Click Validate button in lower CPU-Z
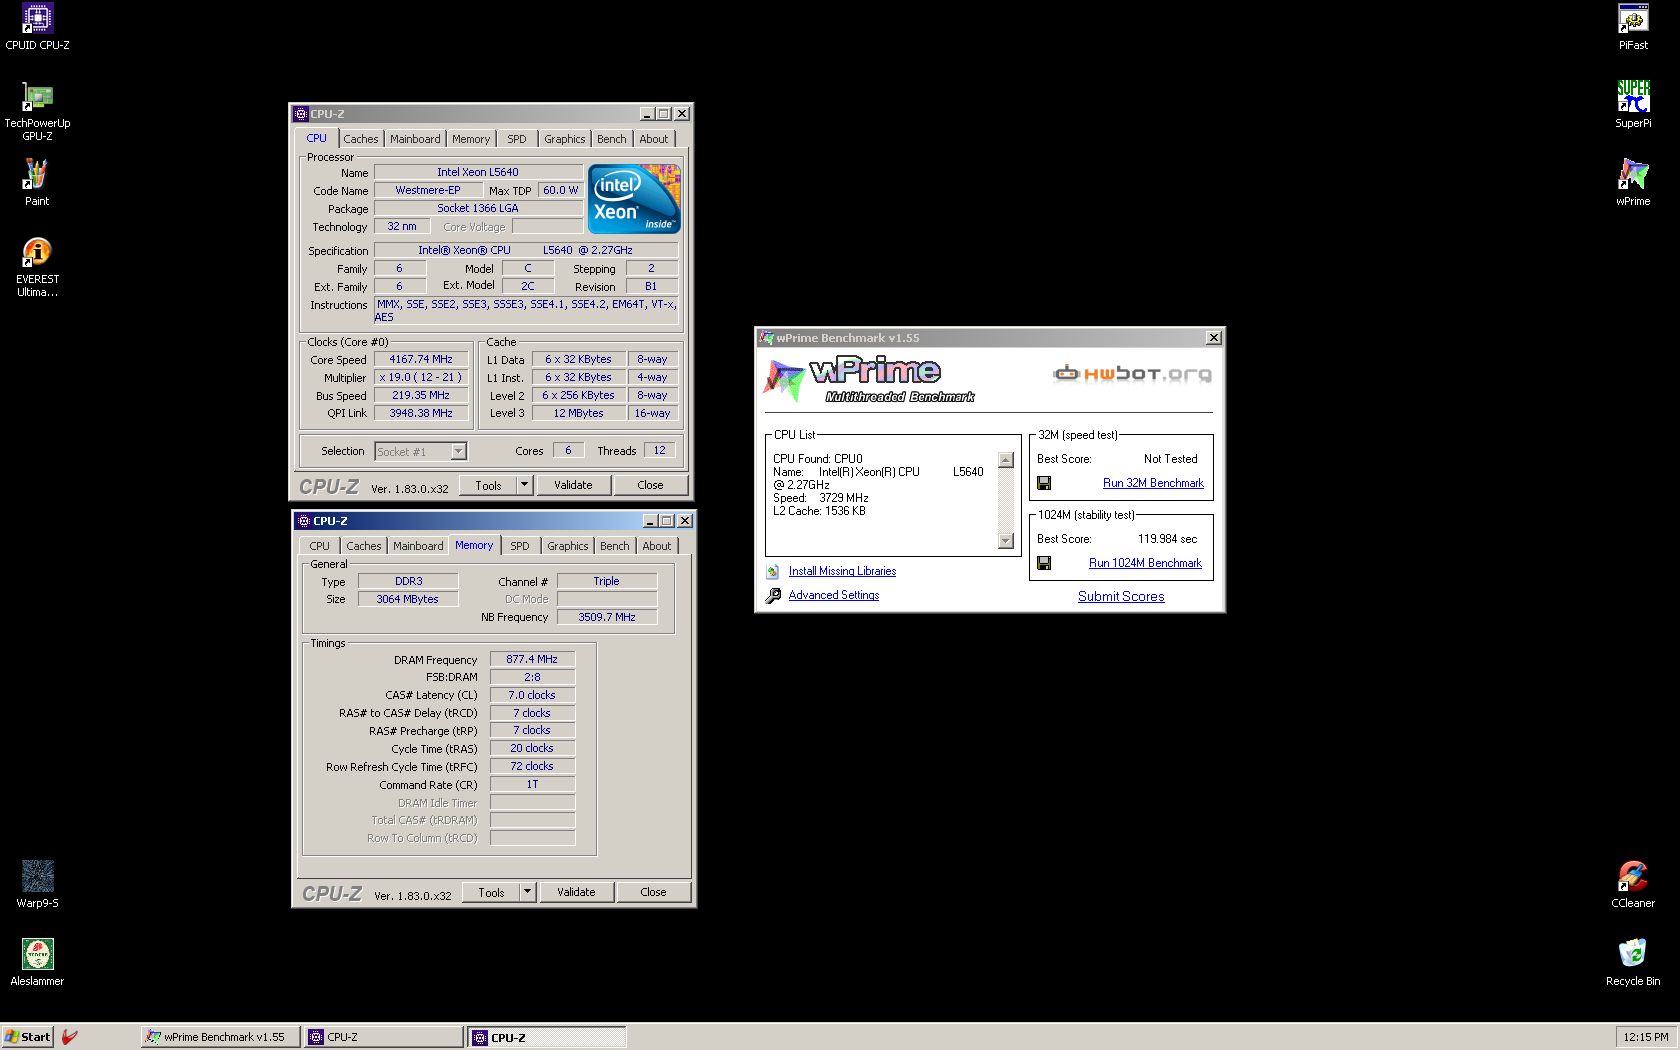 [x=576, y=892]
